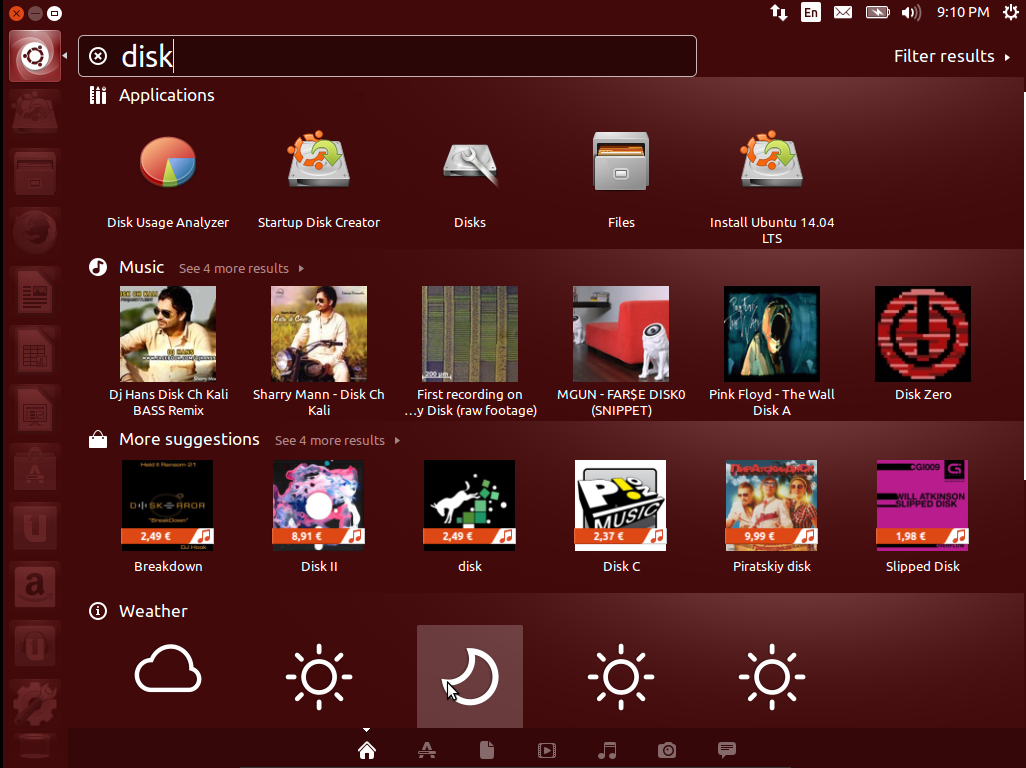
Task: Click the search input field containing disk
Action: (400, 56)
